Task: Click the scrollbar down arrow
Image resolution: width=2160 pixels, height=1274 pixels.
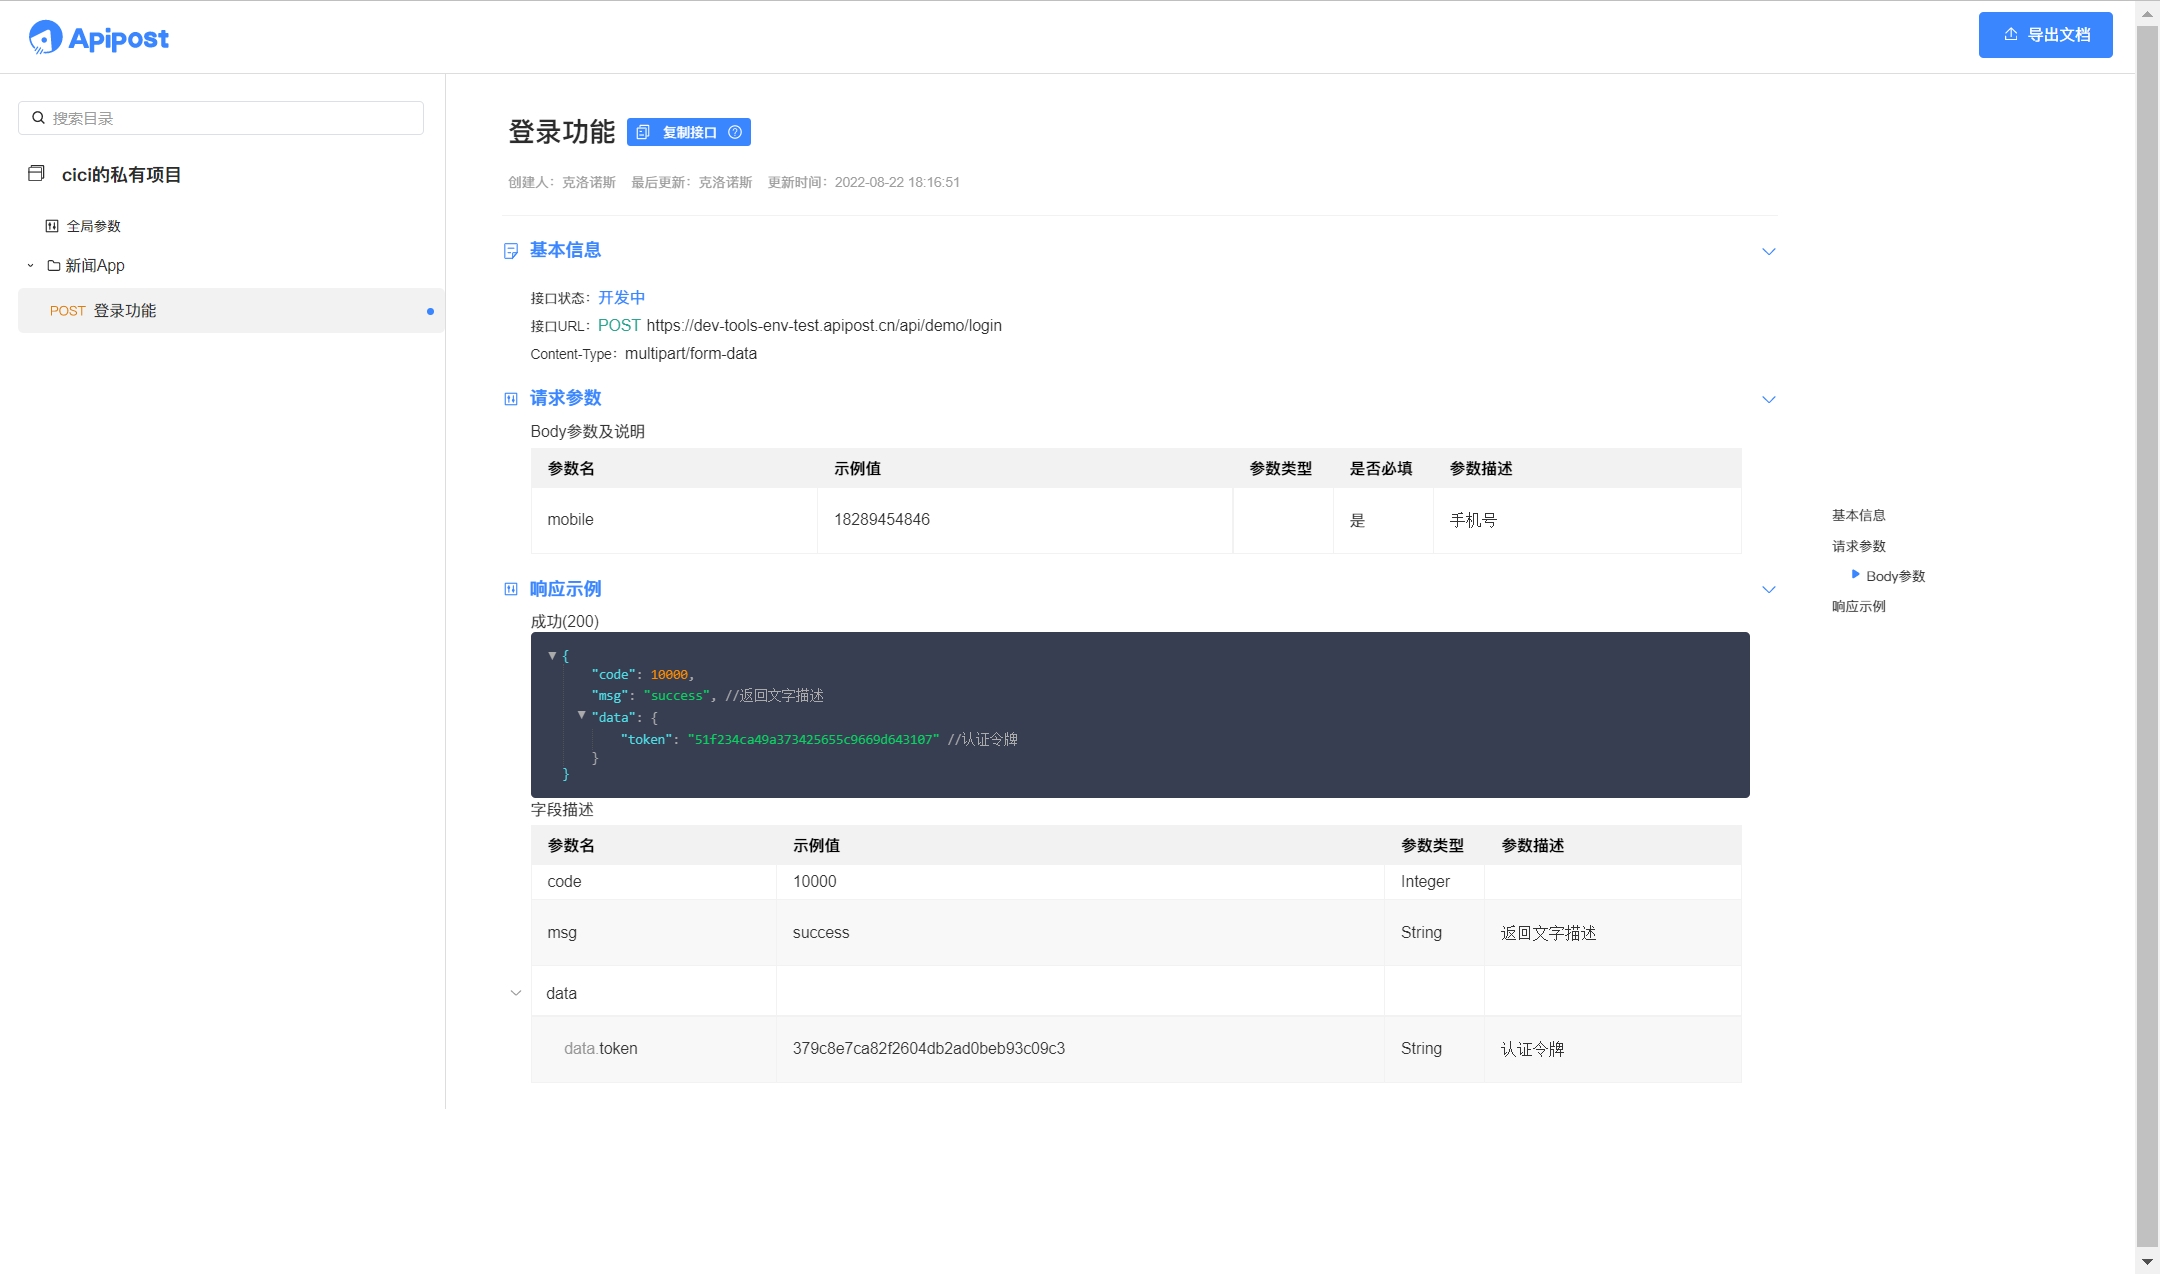Action: coord(2147,1262)
